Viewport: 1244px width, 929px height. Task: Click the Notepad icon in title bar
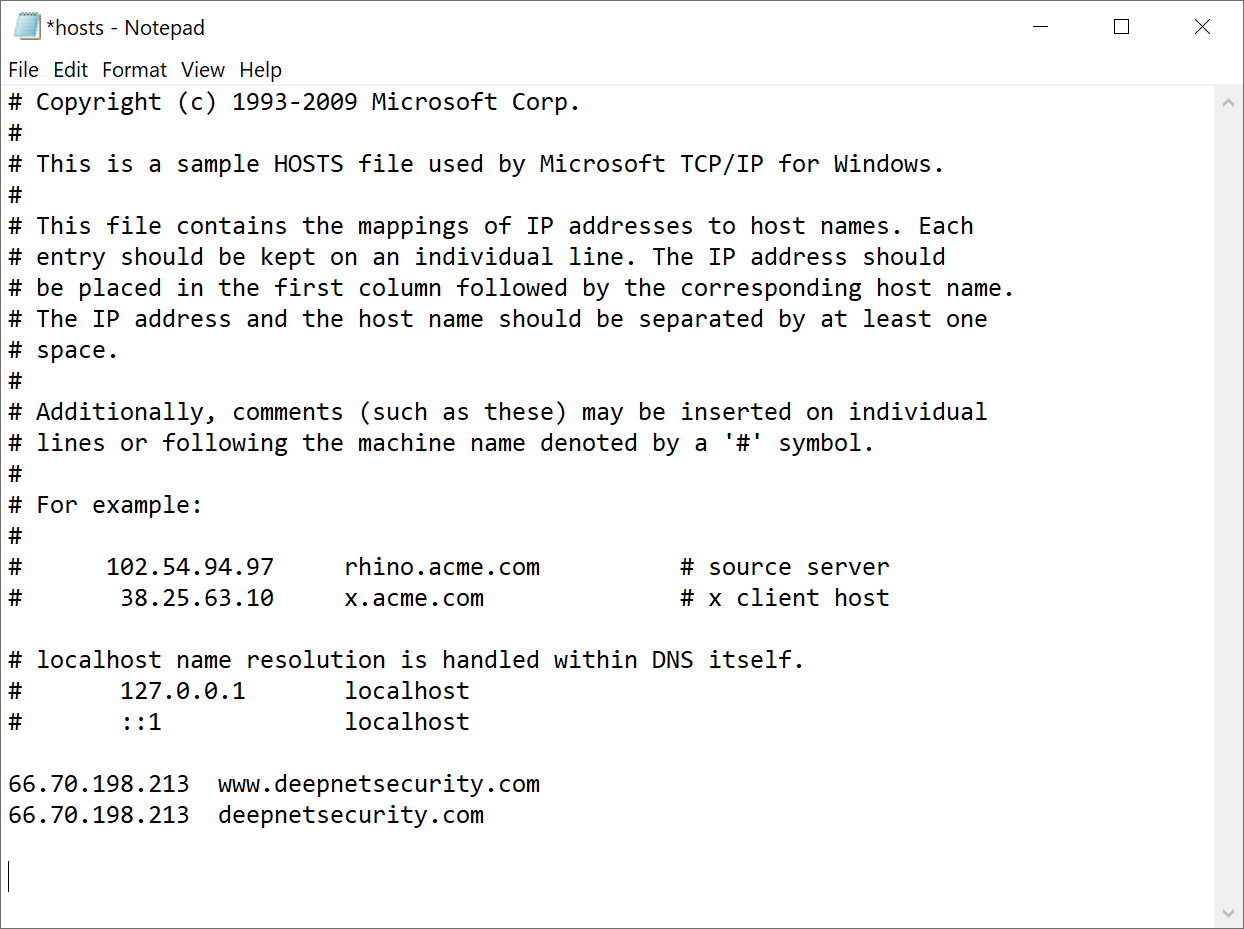[x=26, y=27]
